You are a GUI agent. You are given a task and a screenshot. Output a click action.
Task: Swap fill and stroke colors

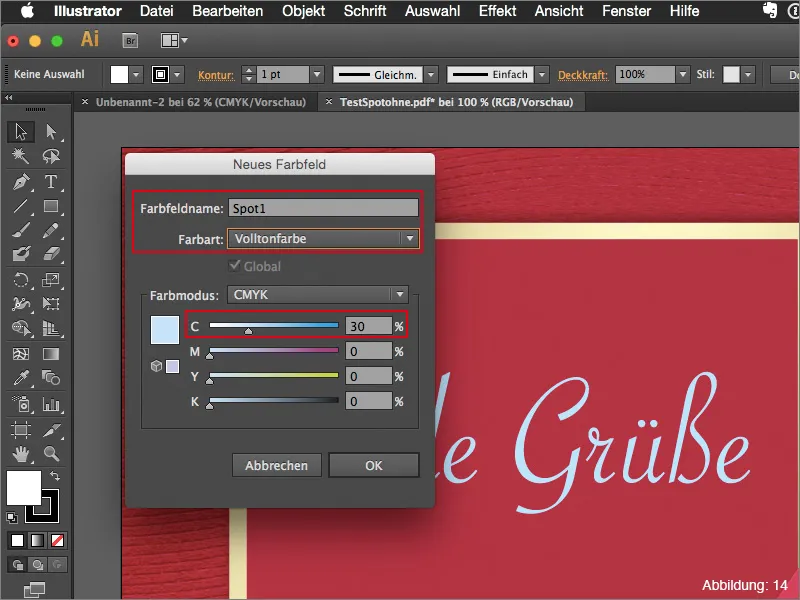55,474
